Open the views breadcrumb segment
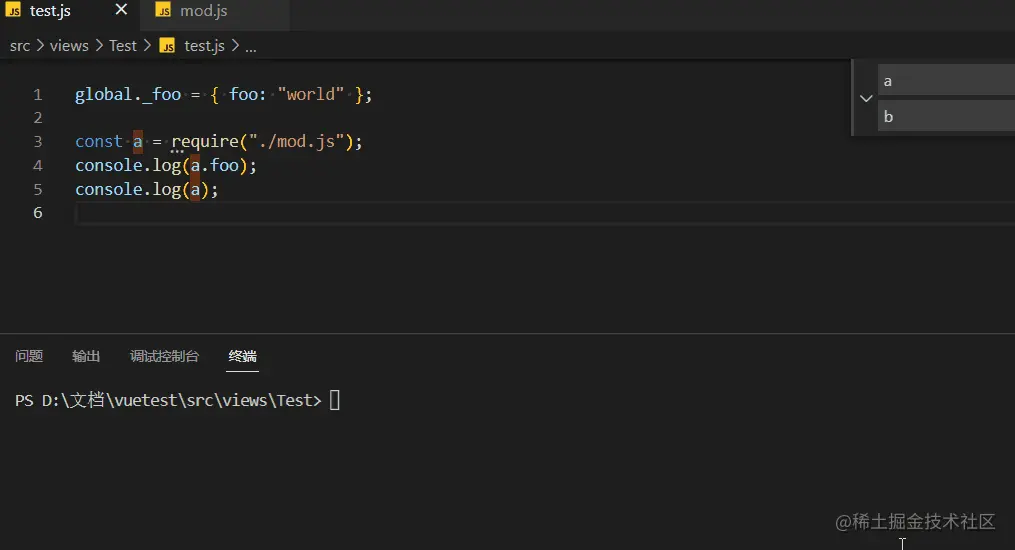1015x550 pixels. (69, 45)
